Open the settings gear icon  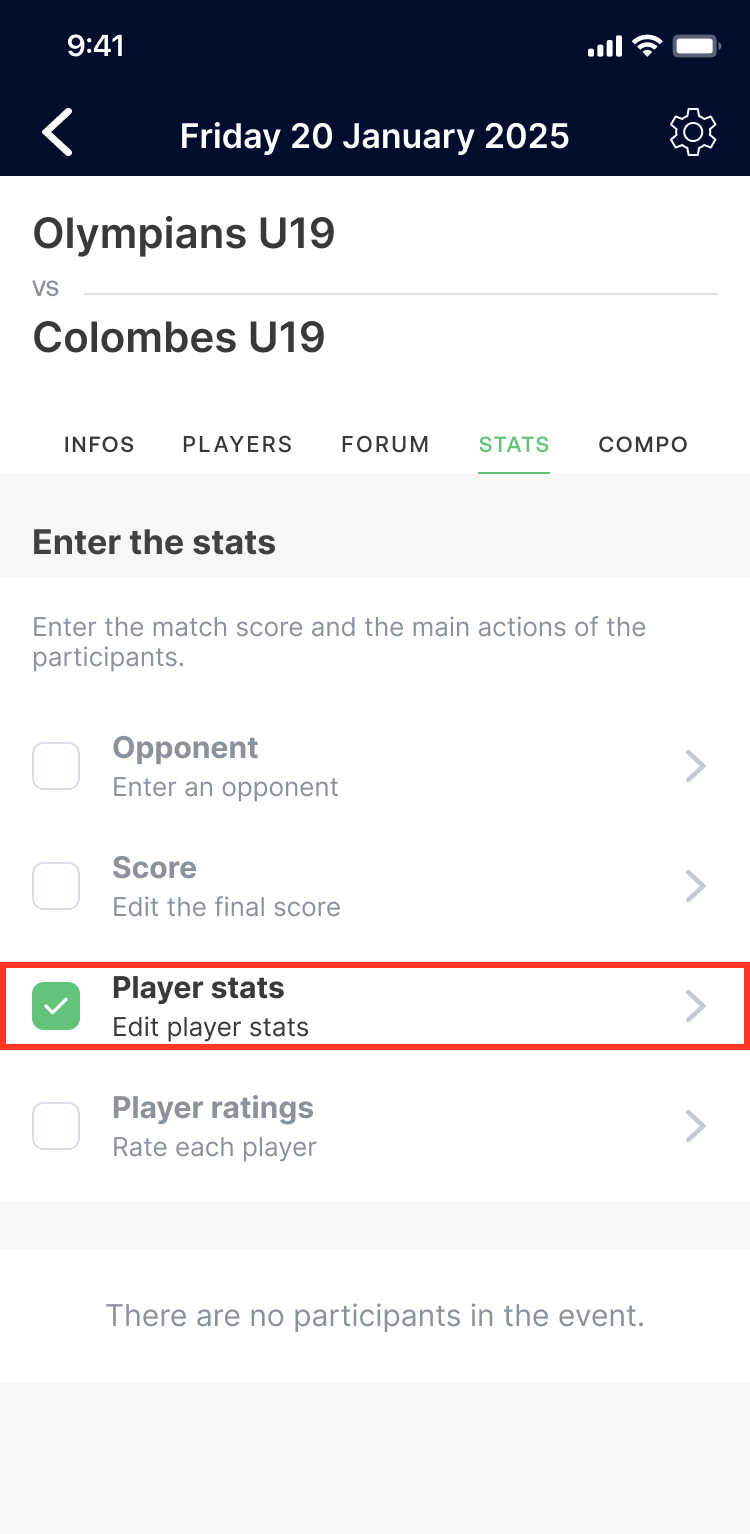coord(693,134)
